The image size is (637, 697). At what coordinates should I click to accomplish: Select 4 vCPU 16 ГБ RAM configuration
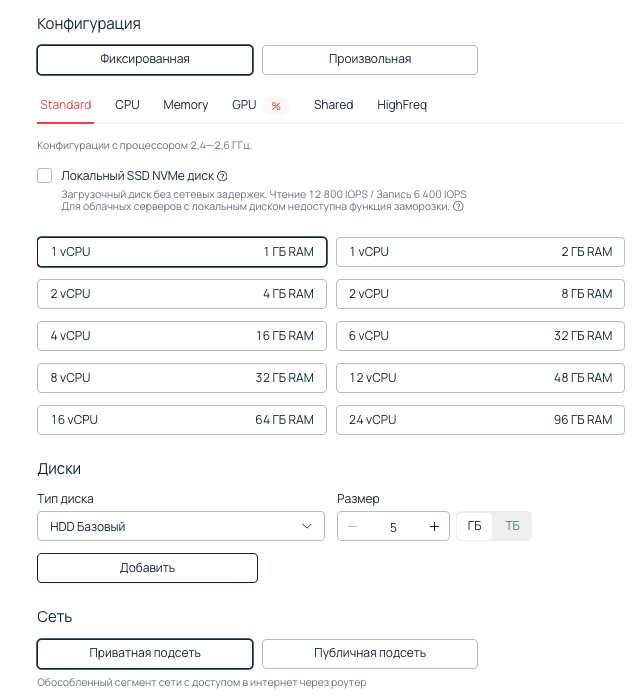(182, 336)
